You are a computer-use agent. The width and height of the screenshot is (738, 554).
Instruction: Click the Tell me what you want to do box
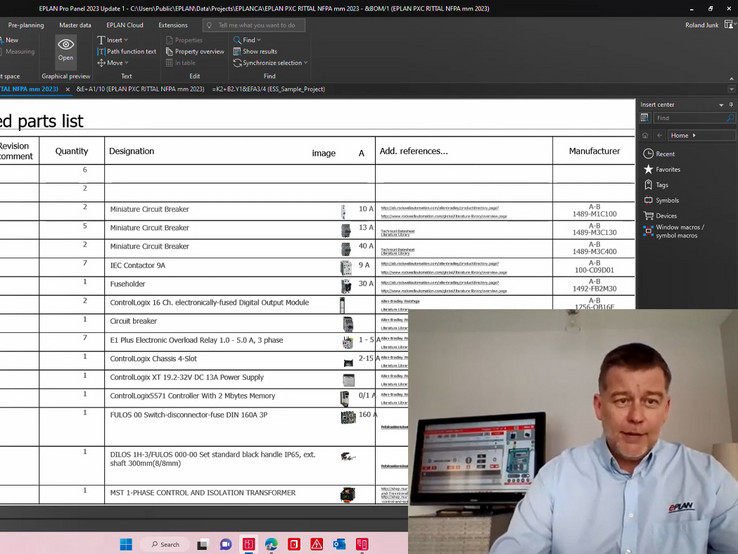coord(254,25)
